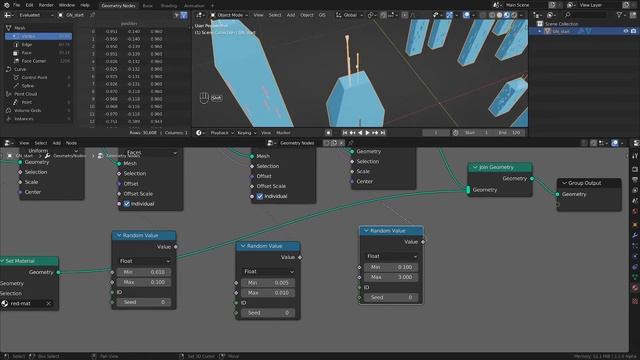This screenshot has height=360, width=640.
Task: Select the Face domain row in spreadsheet
Action: [x=39, y=53]
